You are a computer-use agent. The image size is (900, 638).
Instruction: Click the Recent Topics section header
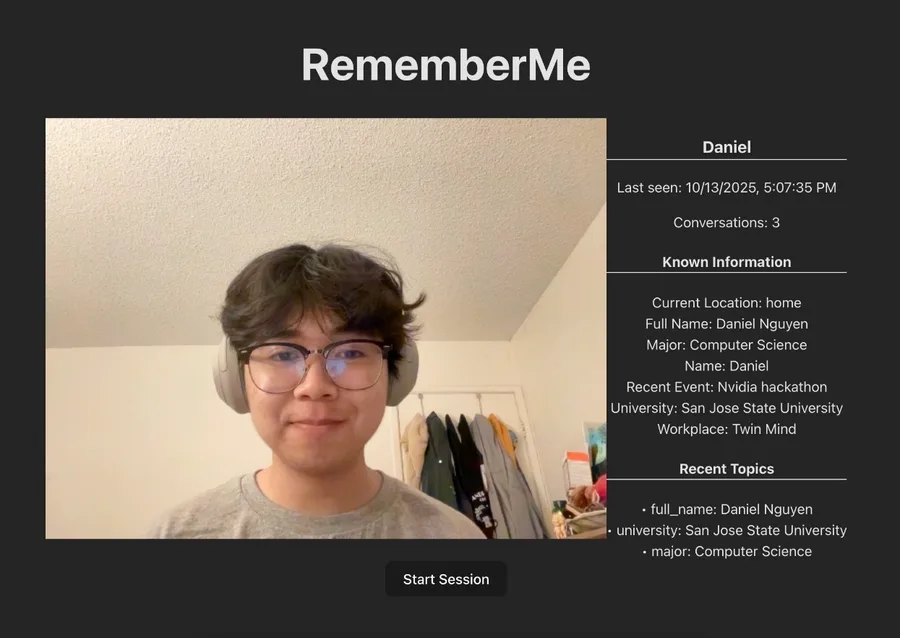(726, 469)
